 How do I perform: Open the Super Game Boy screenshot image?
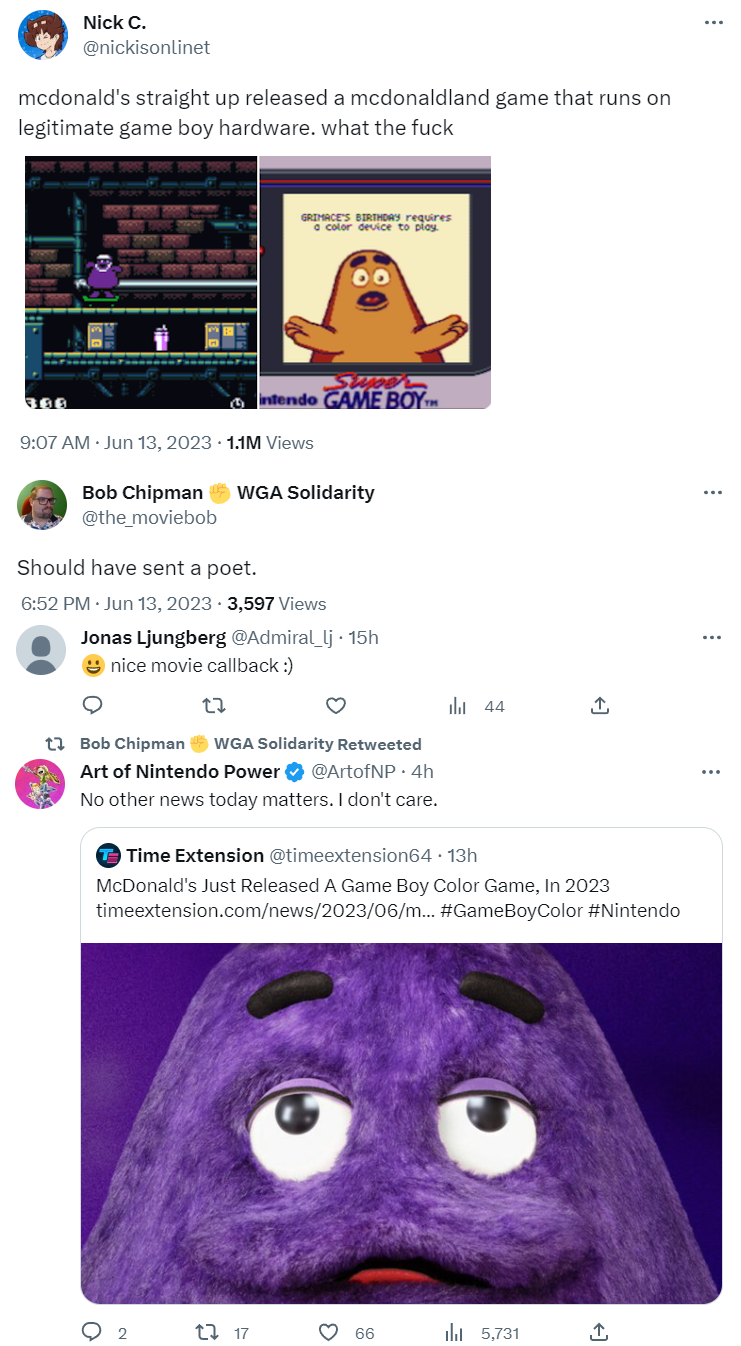(375, 282)
